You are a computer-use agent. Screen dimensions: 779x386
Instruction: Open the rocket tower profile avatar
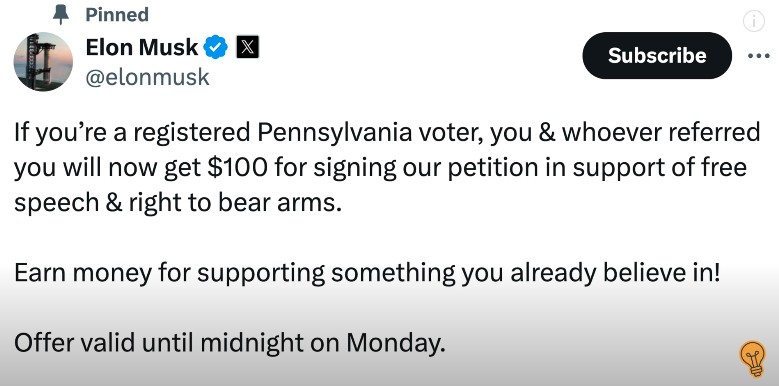coord(43,62)
